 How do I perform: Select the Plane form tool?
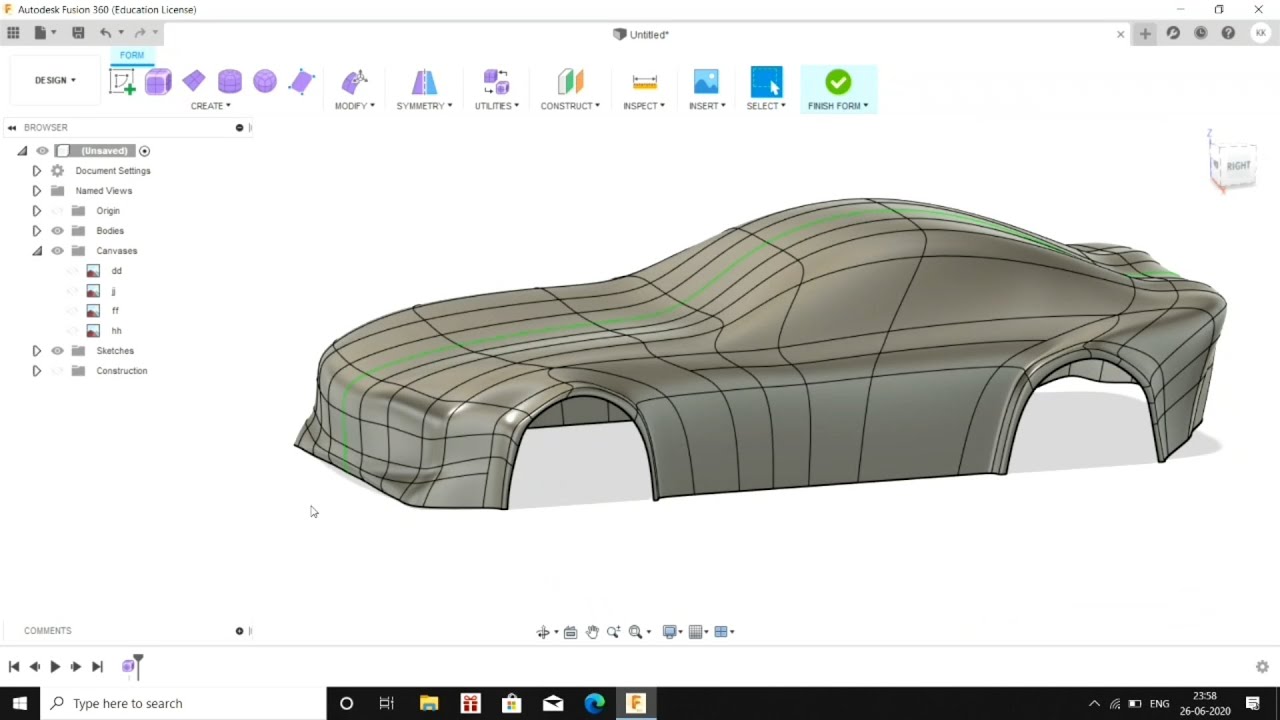pyautogui.click(x=194, y=81)
